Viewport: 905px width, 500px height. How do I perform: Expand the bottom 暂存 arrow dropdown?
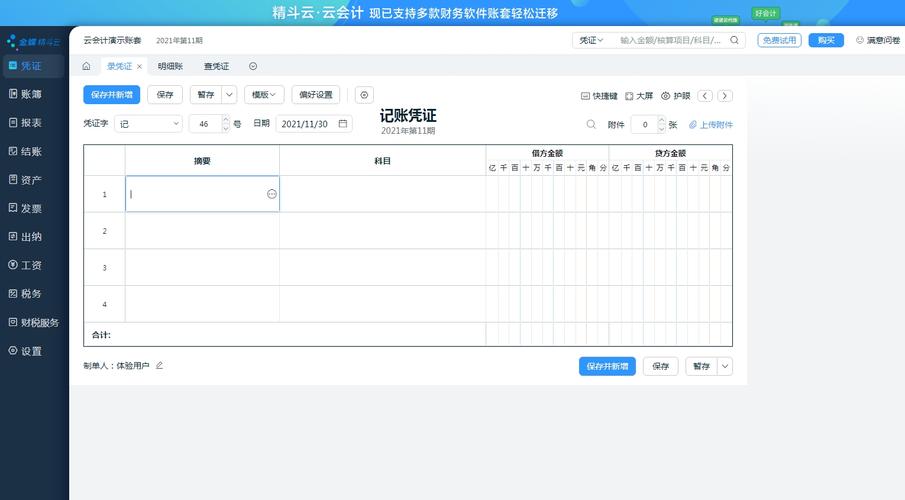click(x=725, y=367)
